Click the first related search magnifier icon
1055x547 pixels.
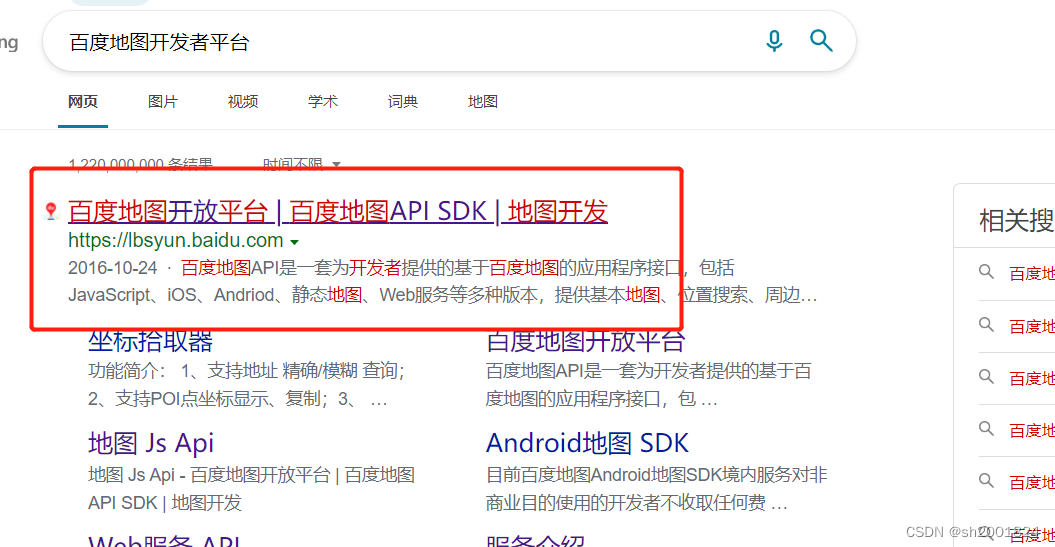coord(986,272)
